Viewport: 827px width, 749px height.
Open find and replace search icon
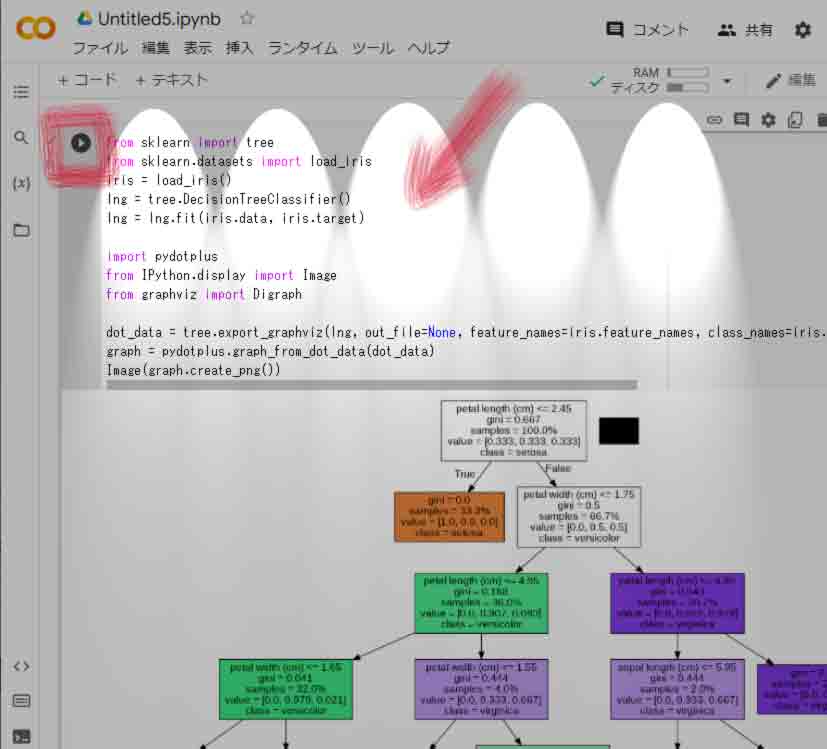pos(21,138)
